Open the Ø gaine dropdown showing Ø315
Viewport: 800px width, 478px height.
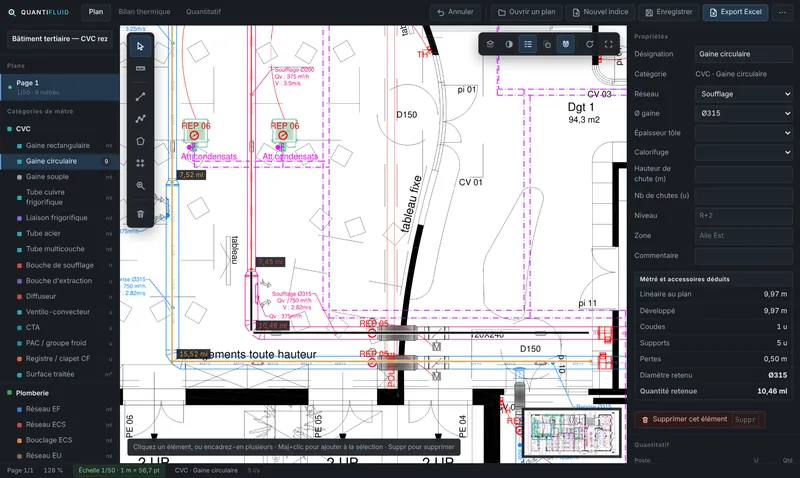point(744,113)
